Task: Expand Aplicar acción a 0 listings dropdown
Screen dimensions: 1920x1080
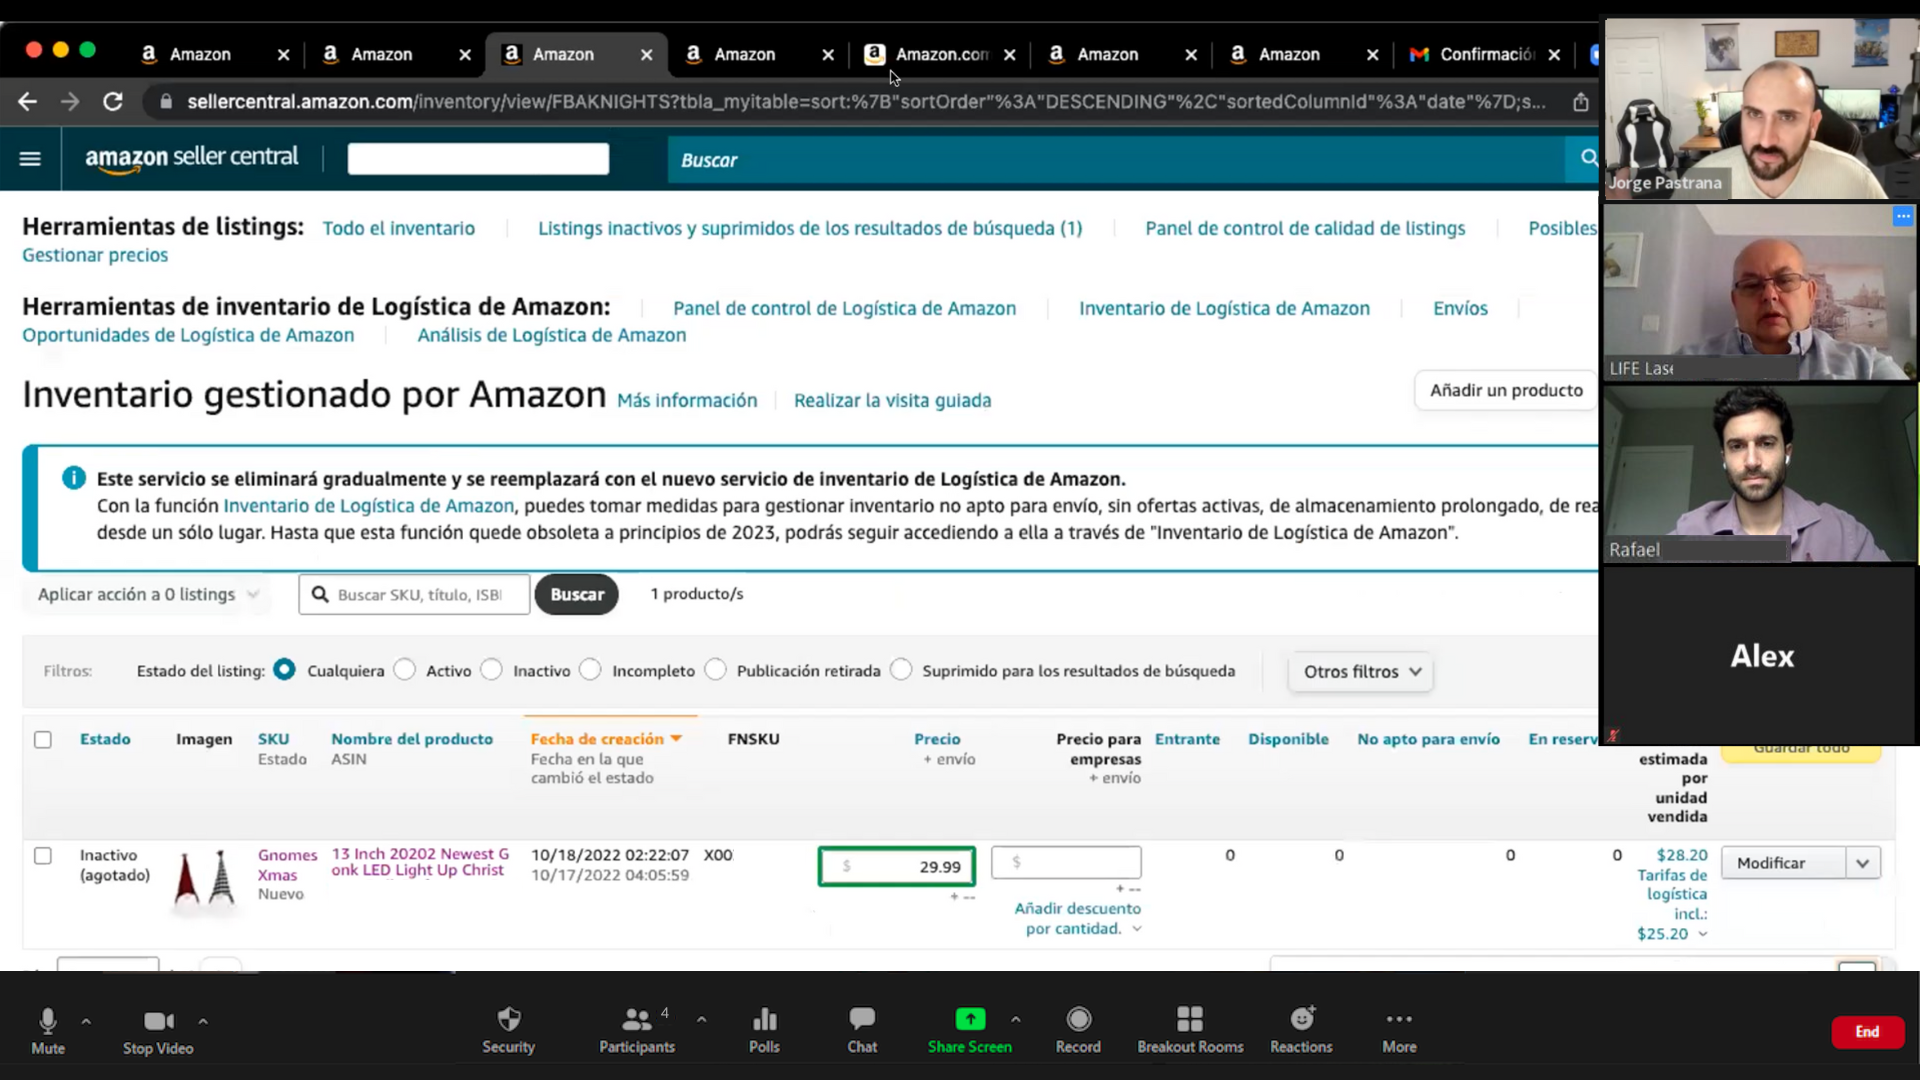Action: (148, 594)
